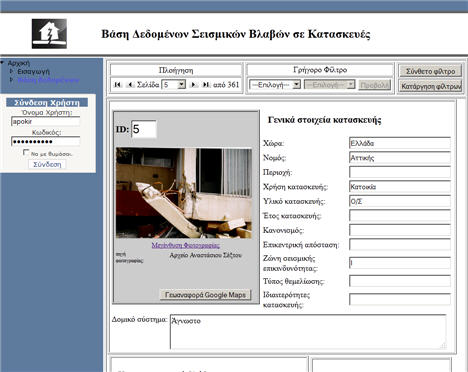Collapse the Αρχική tree node

2,62
